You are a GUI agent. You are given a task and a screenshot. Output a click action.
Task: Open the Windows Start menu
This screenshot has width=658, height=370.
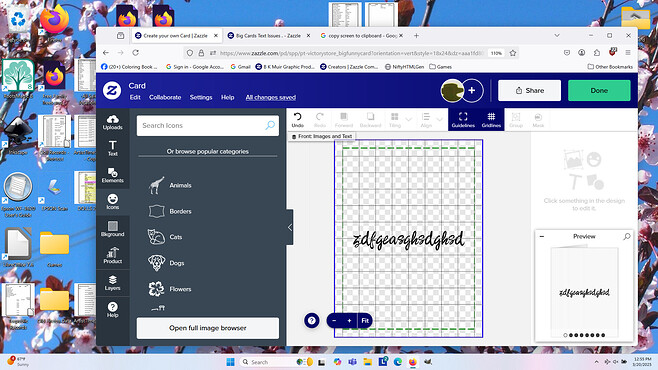[x=230, y=362]
